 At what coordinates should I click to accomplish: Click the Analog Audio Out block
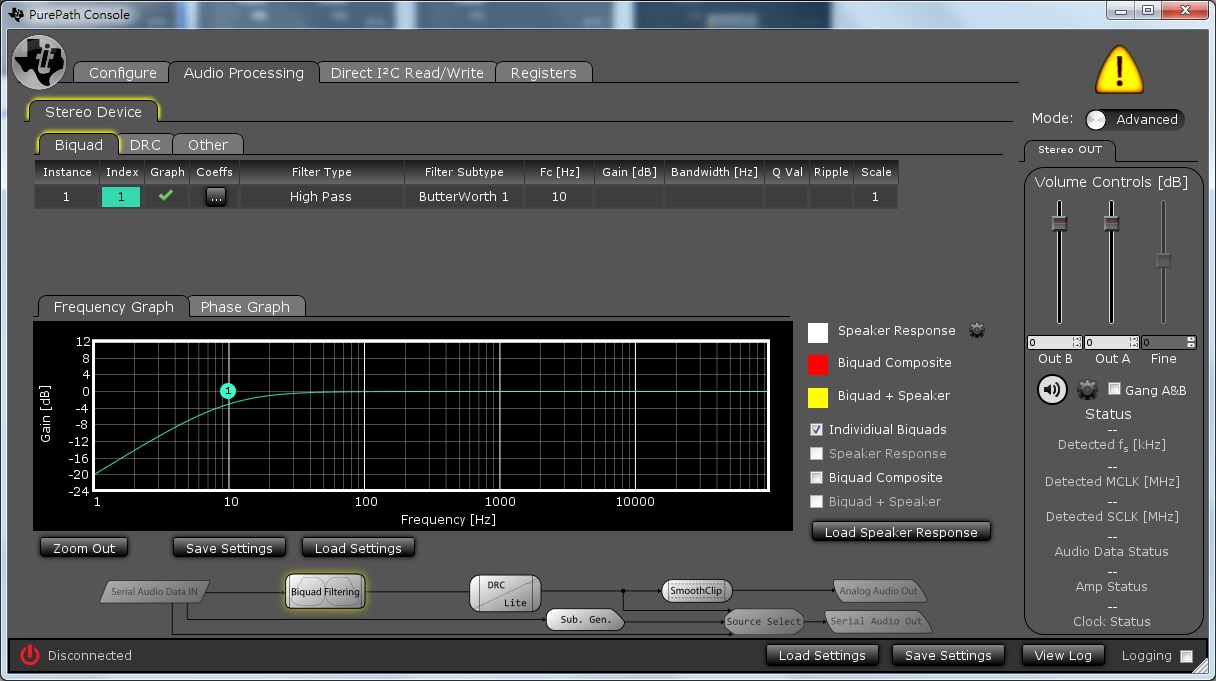pos(878,590)
